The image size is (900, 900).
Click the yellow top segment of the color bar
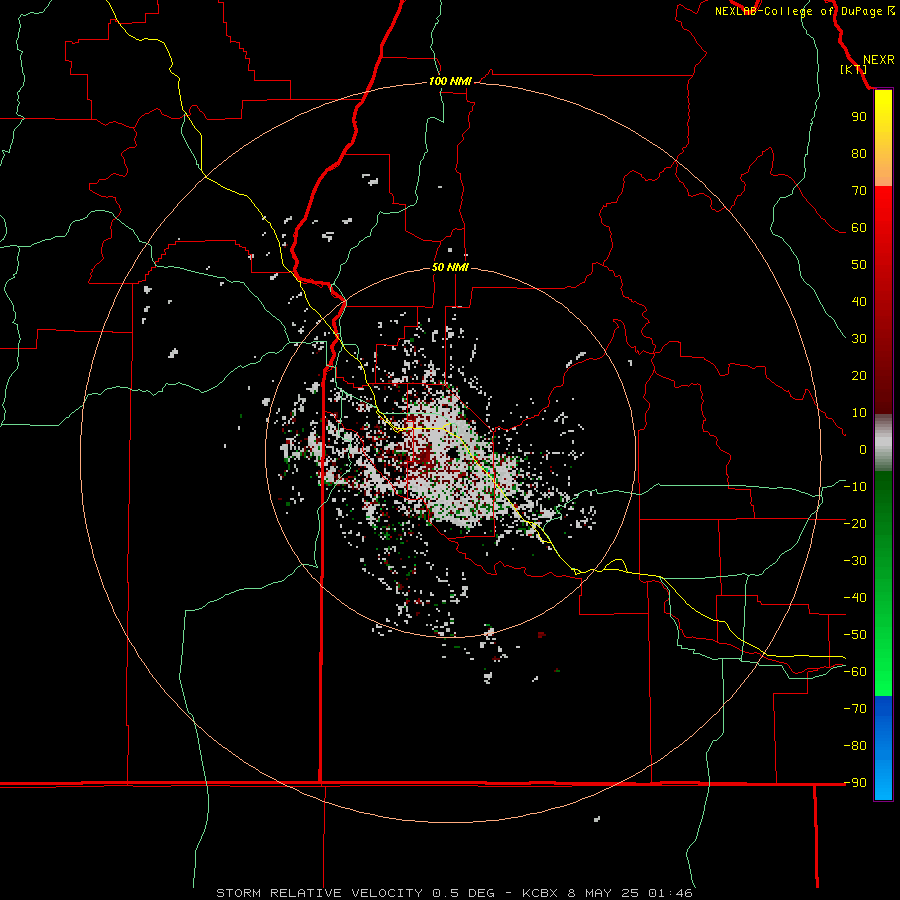pos(883,138)
